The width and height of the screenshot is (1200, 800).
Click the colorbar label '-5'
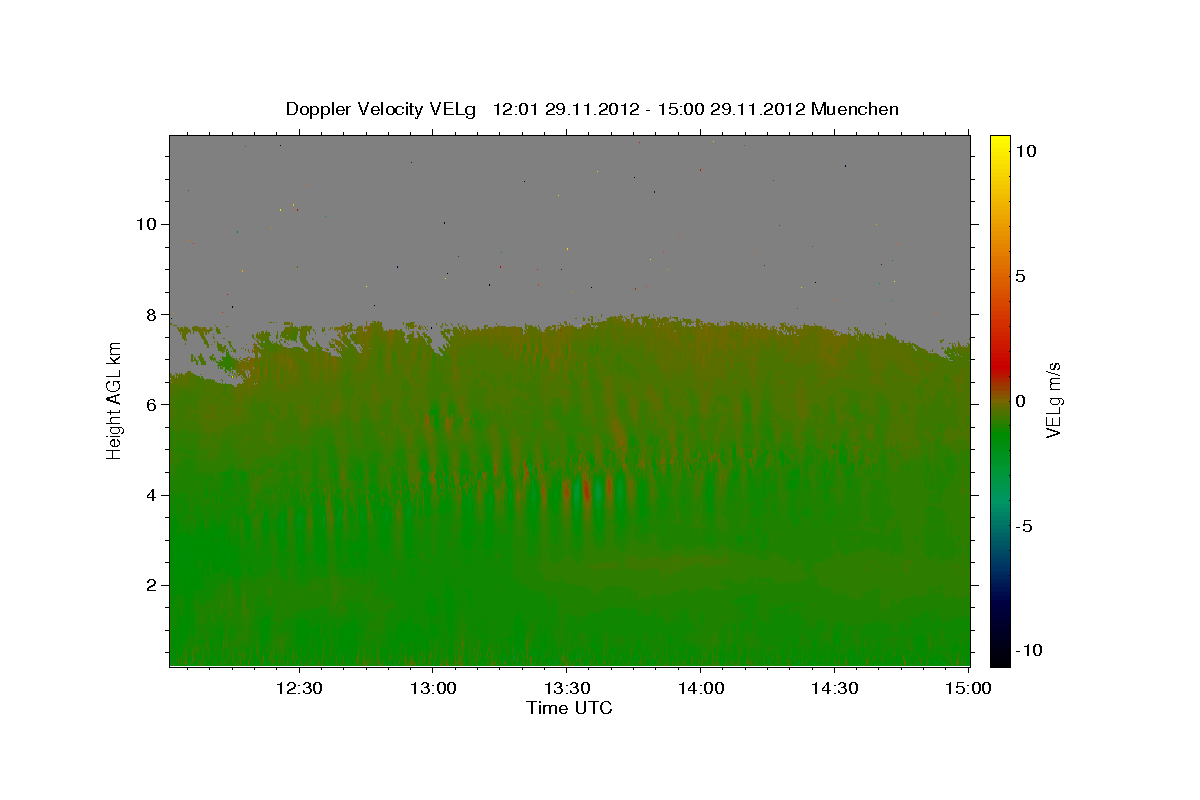[x=1023, y=526]
